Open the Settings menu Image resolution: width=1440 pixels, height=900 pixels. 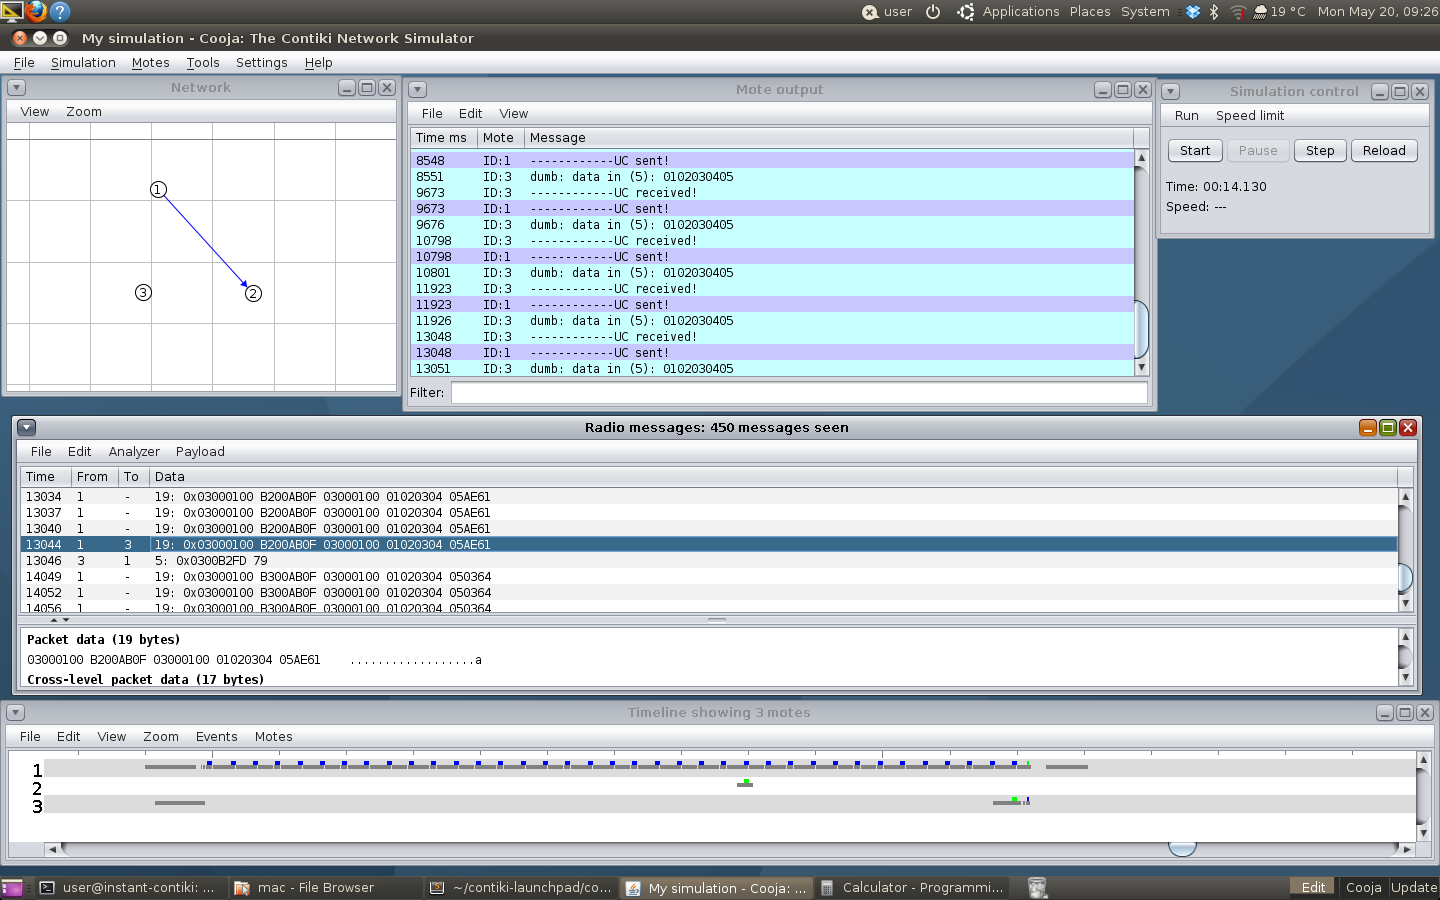(262, 62)
